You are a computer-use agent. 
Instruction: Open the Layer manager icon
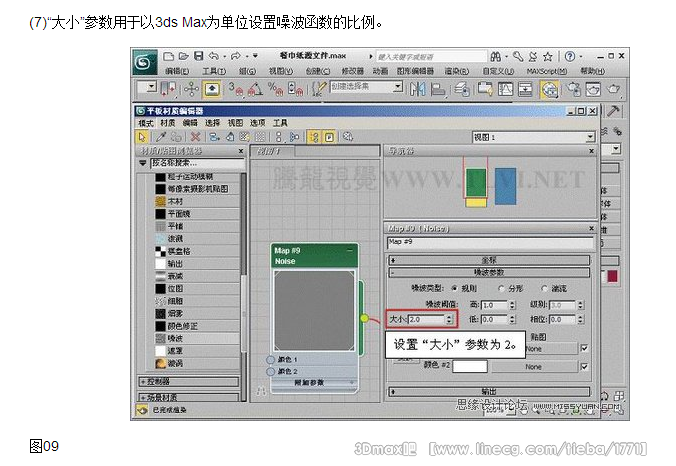pos(462,89)
